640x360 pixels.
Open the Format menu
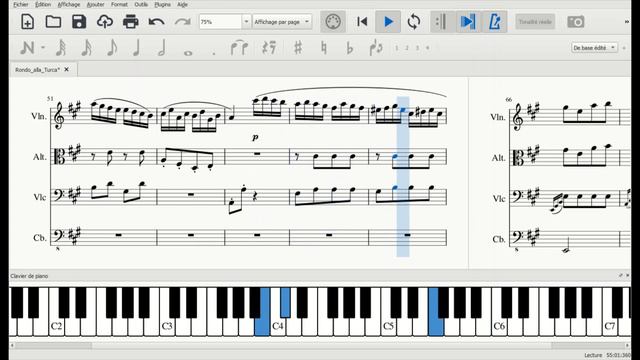coord(119,4)
